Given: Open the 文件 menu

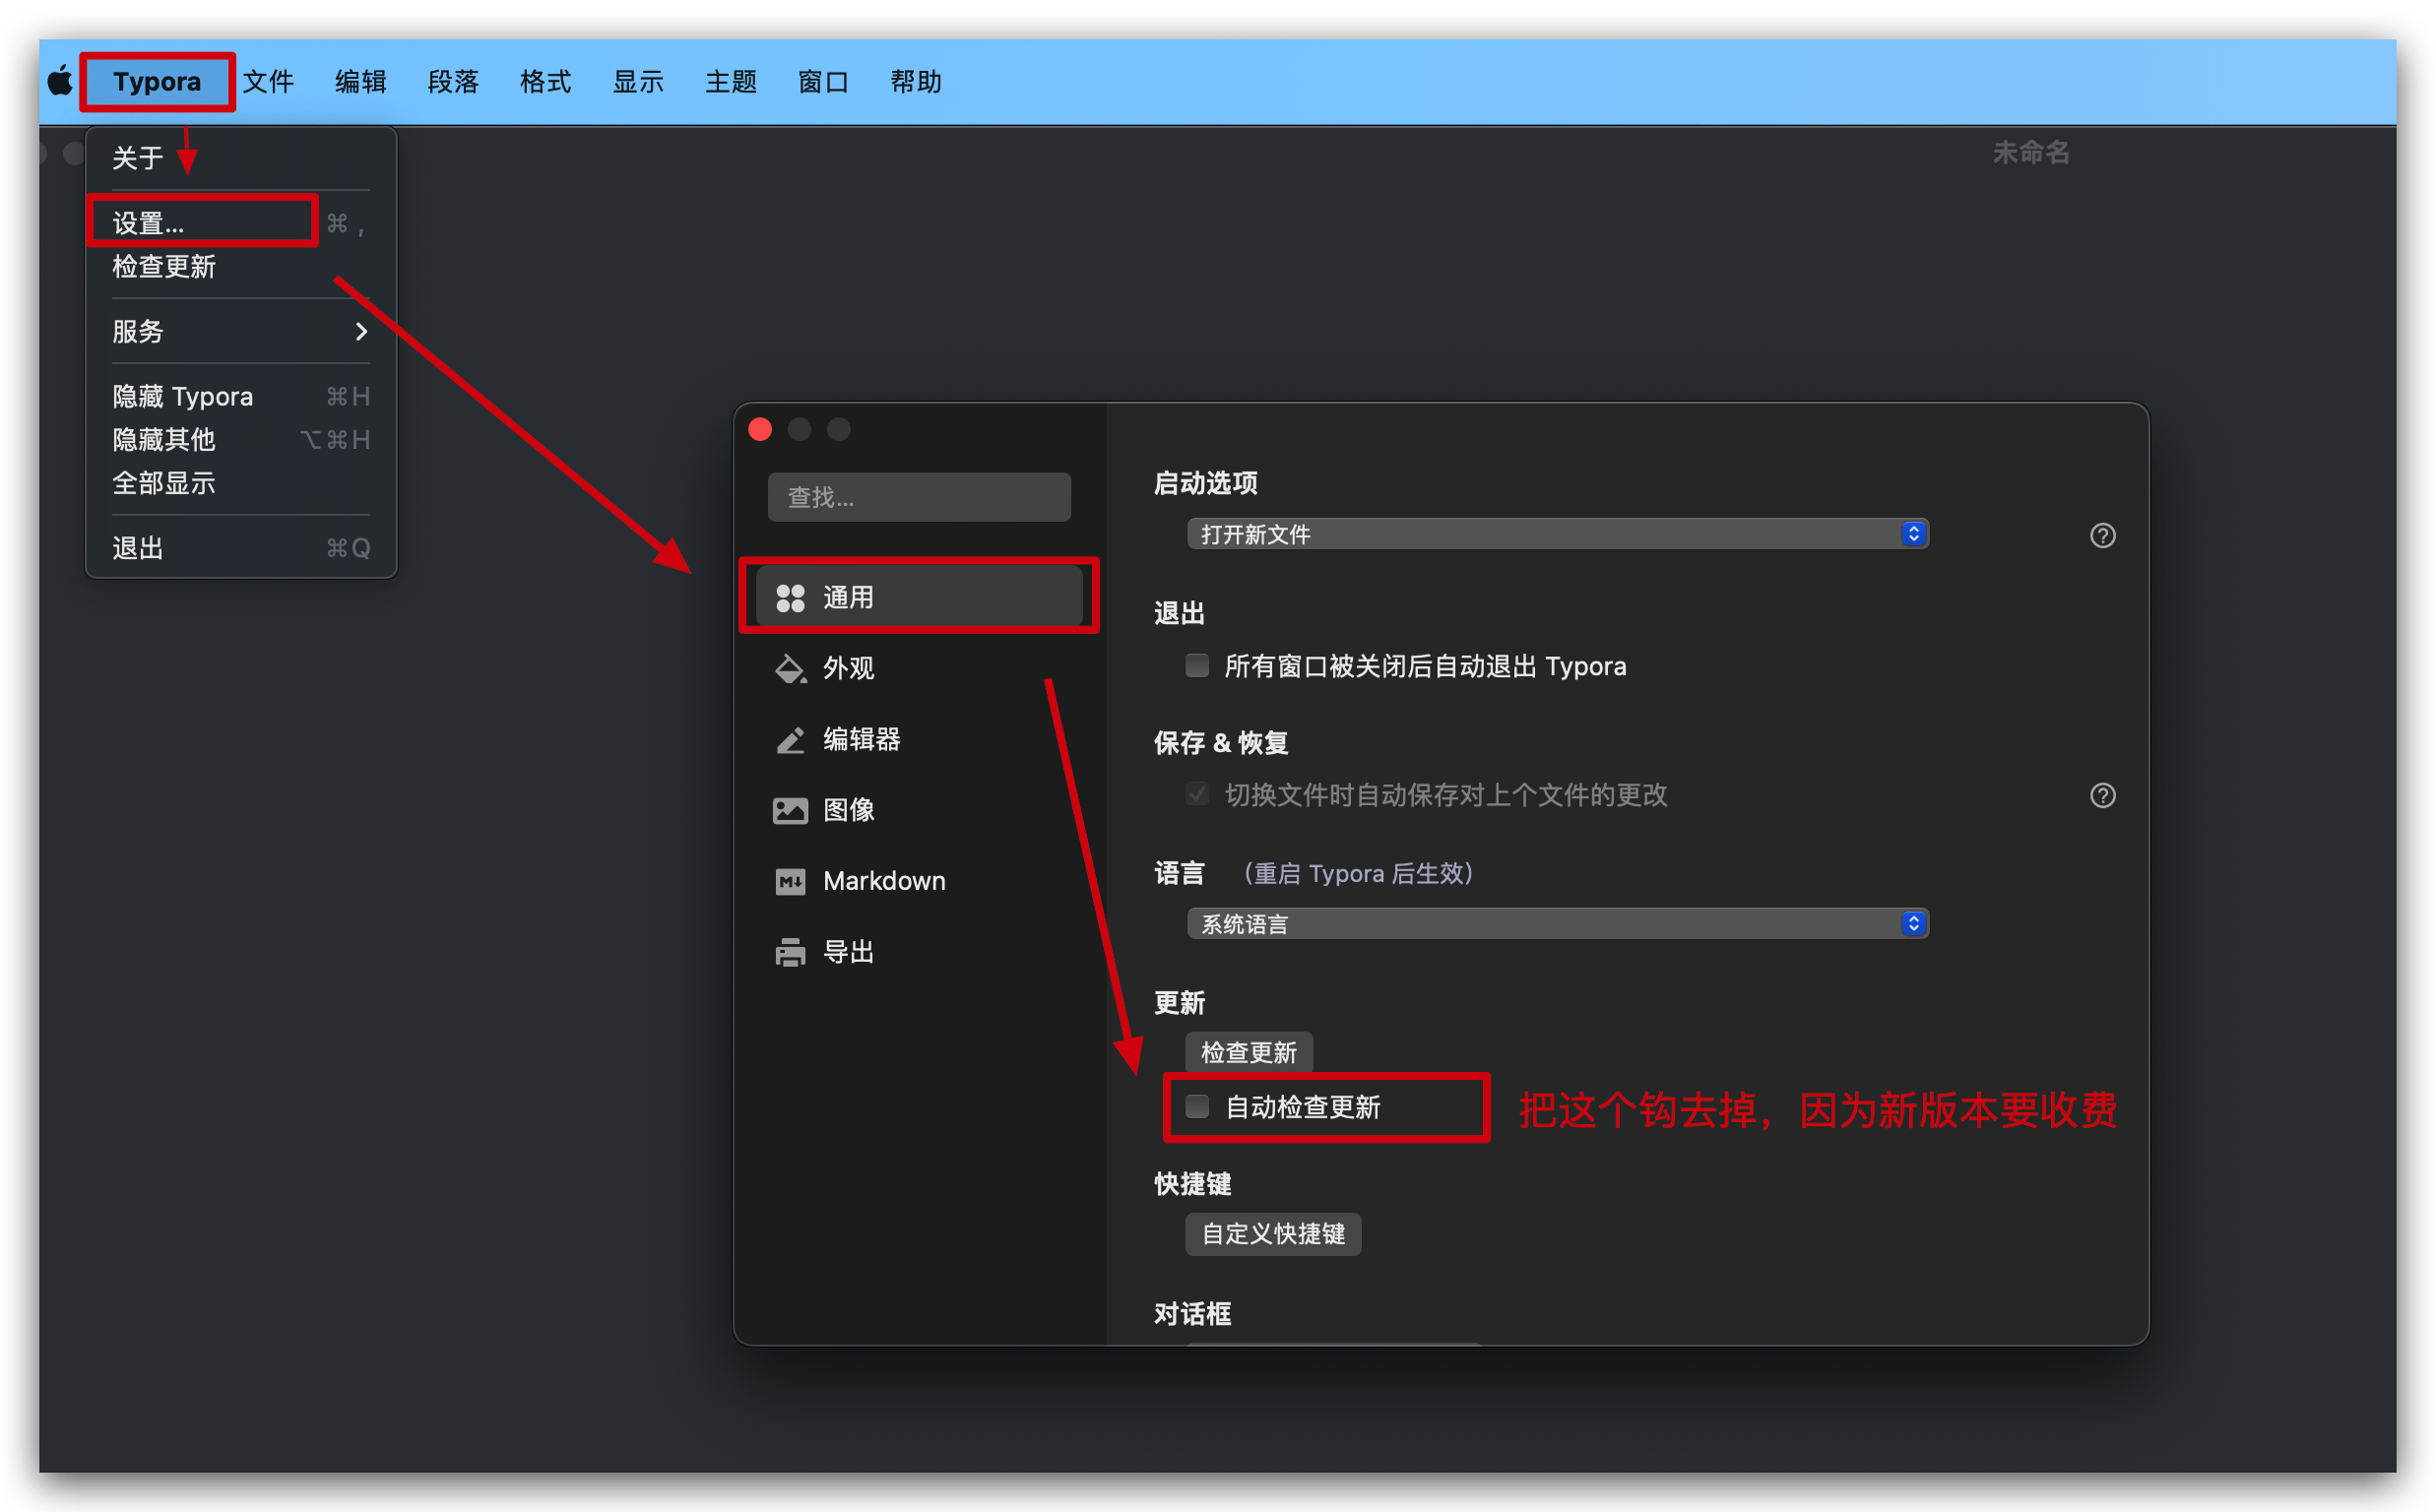Looking at the screenshot, I should click(x=268, y=81).
